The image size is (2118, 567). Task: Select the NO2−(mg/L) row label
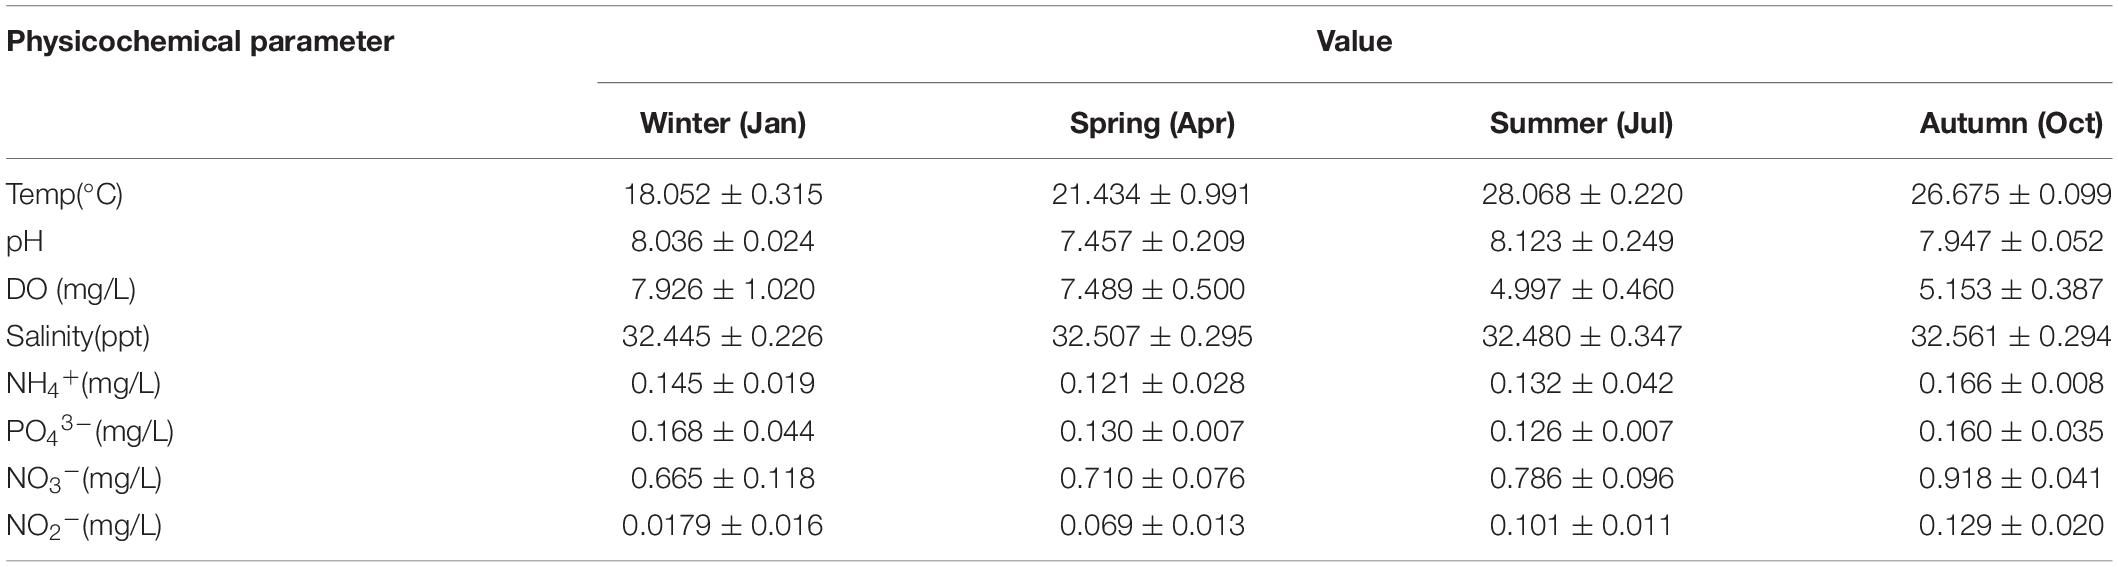84,526
